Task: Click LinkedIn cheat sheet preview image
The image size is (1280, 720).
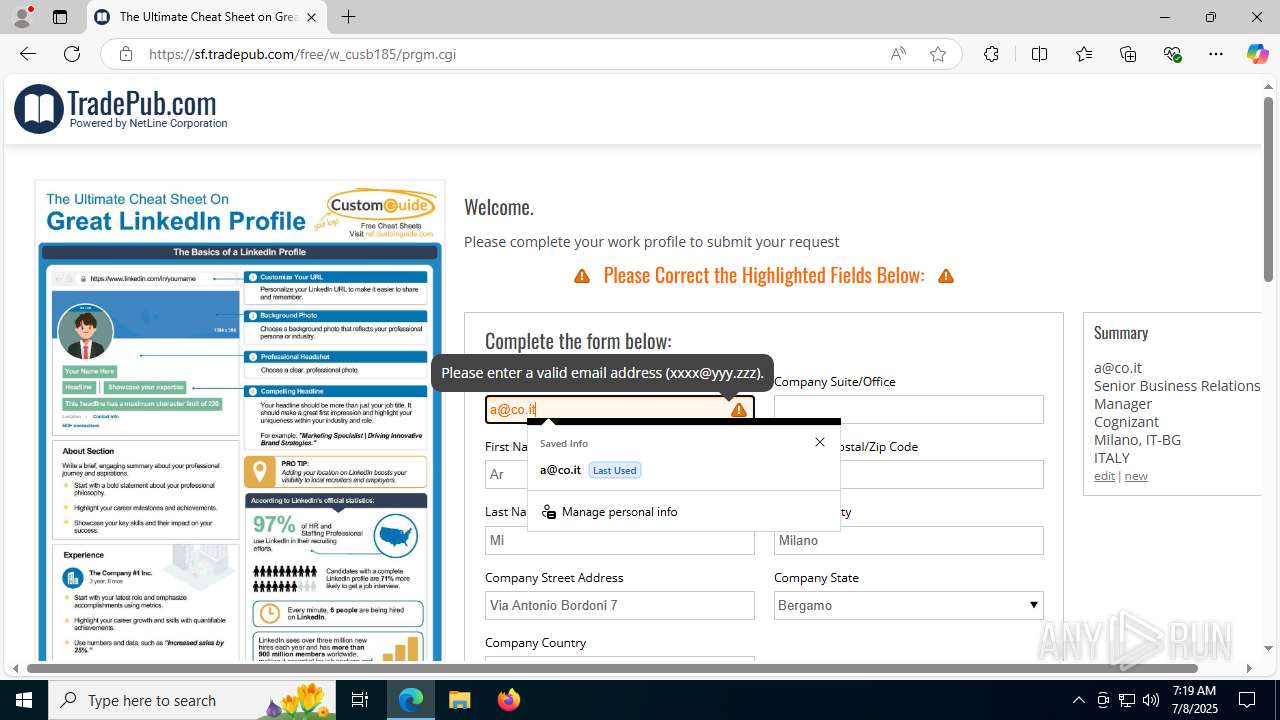Action: 240,420
